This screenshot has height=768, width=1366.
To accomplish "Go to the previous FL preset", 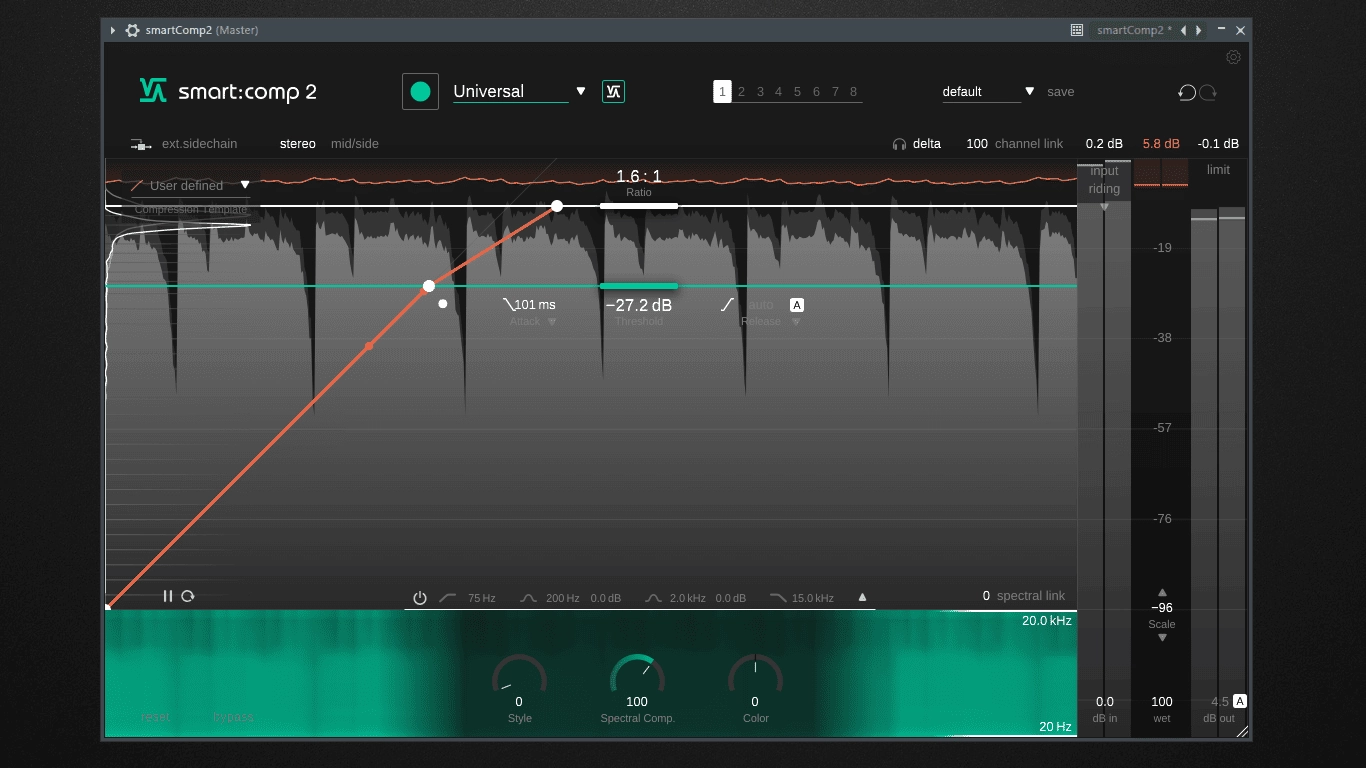I will click(x=1184, y=30).
